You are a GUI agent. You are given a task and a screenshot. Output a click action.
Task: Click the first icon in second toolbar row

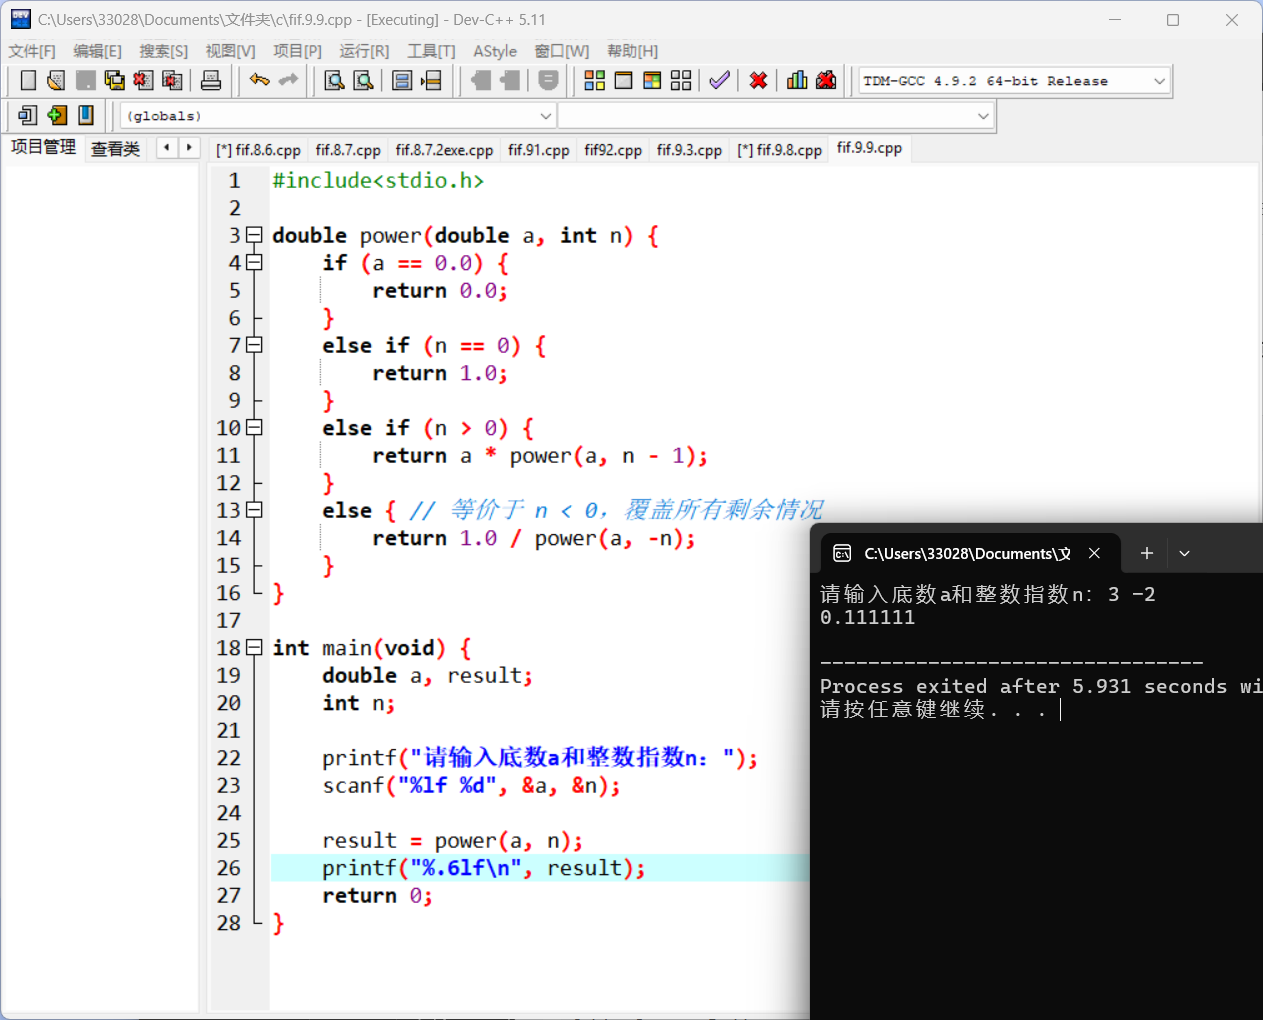tap(28, 115)
